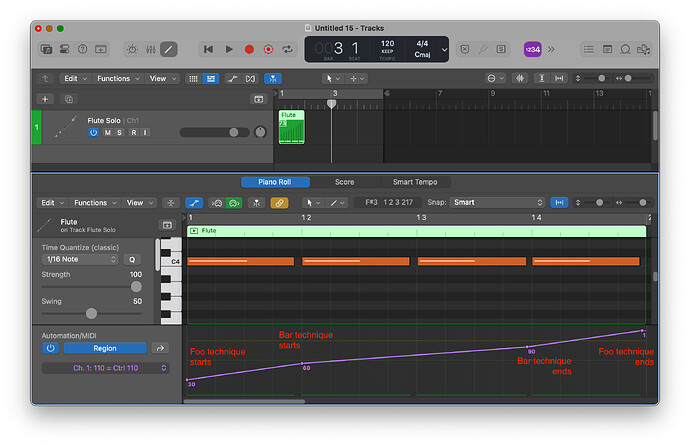Expand control bar overflow double chevron

(551, 49)
